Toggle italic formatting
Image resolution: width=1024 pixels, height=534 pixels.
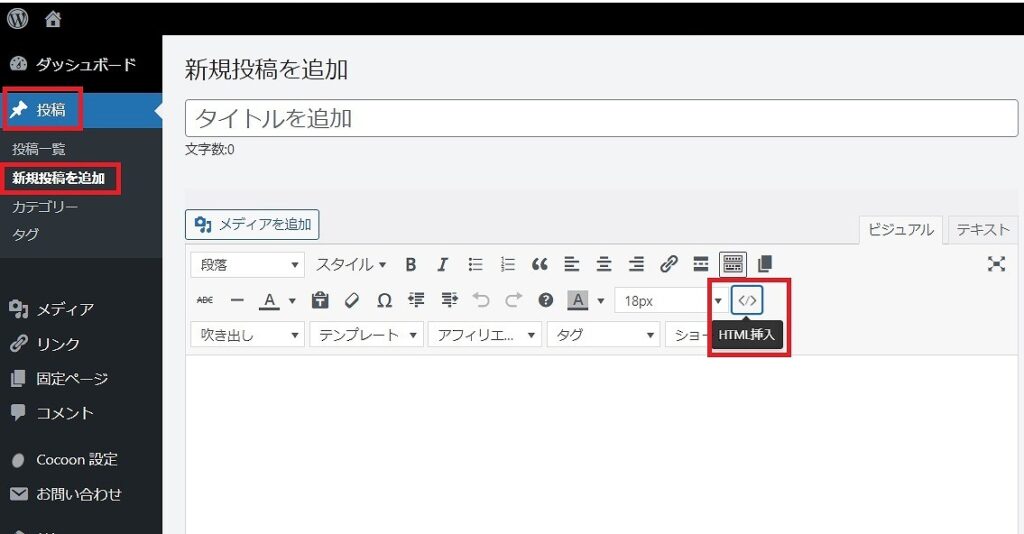pyautogui.click(x=443, y=264)
